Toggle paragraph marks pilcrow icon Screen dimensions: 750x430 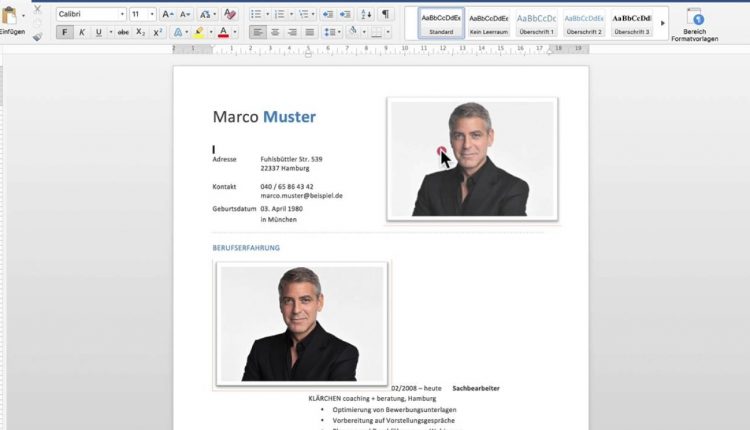click(386, 14)
